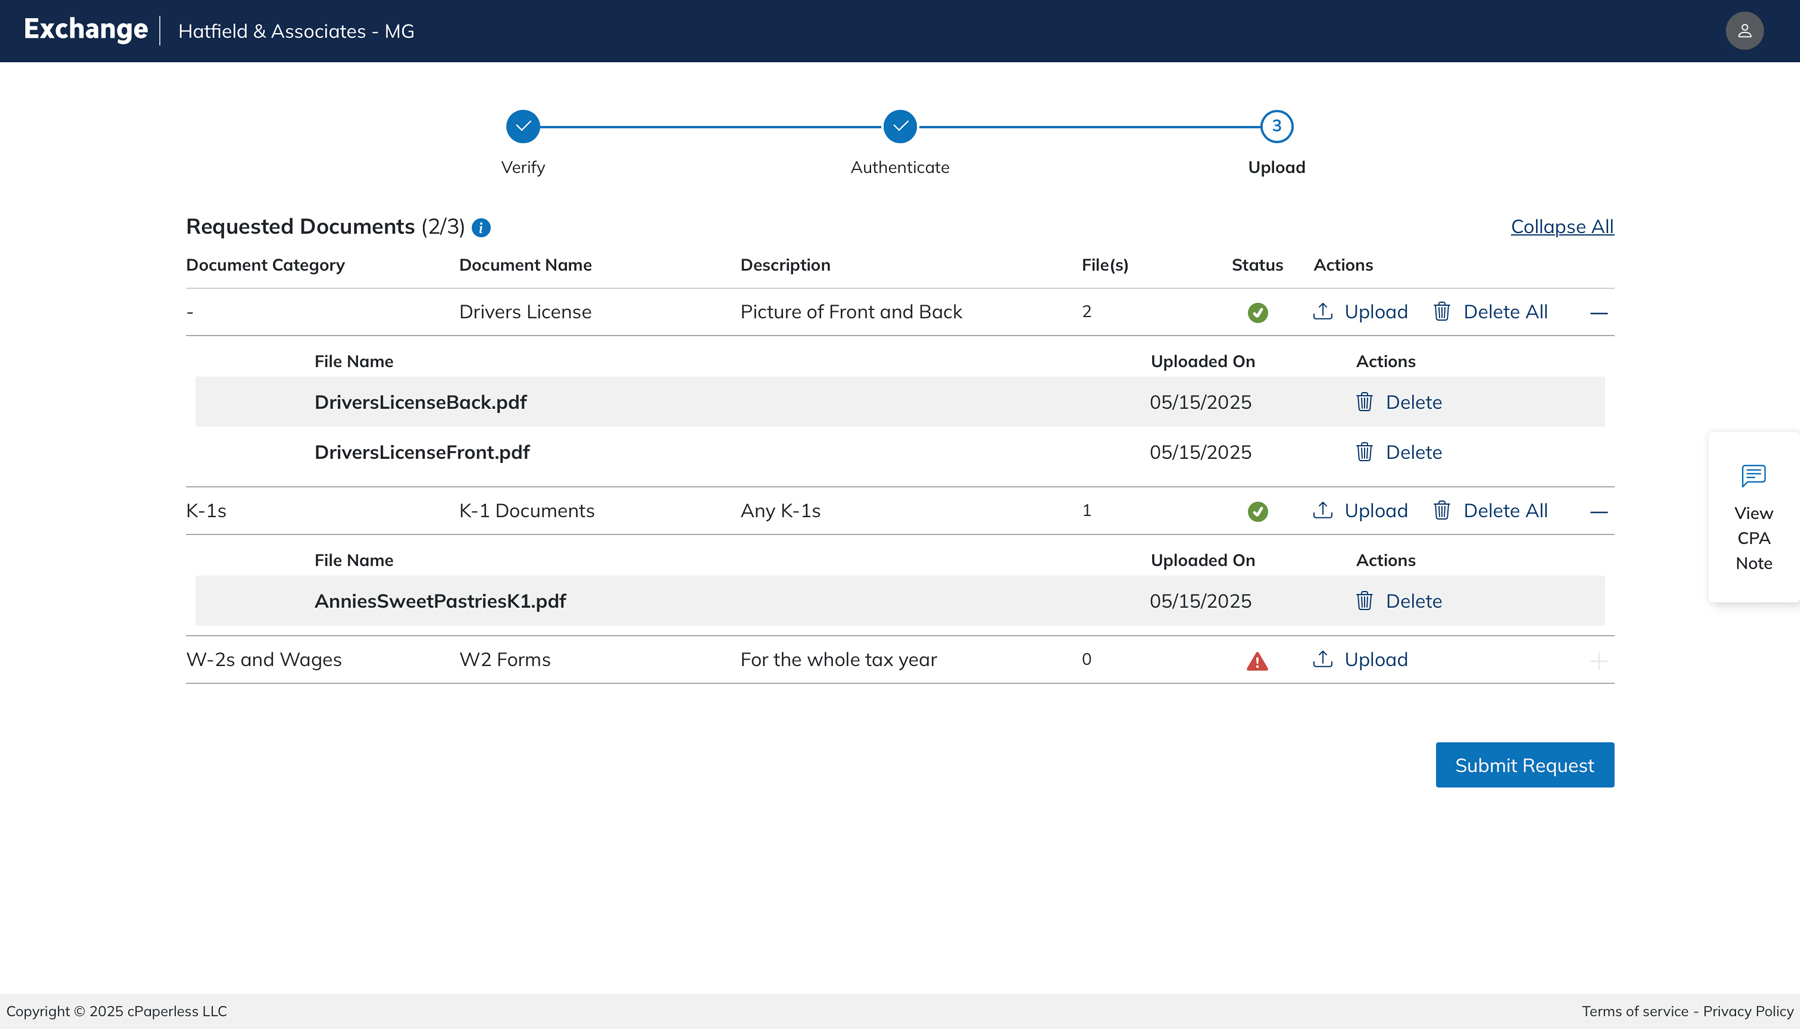Click upload icon in W2 Forms row

point(1322,659)
